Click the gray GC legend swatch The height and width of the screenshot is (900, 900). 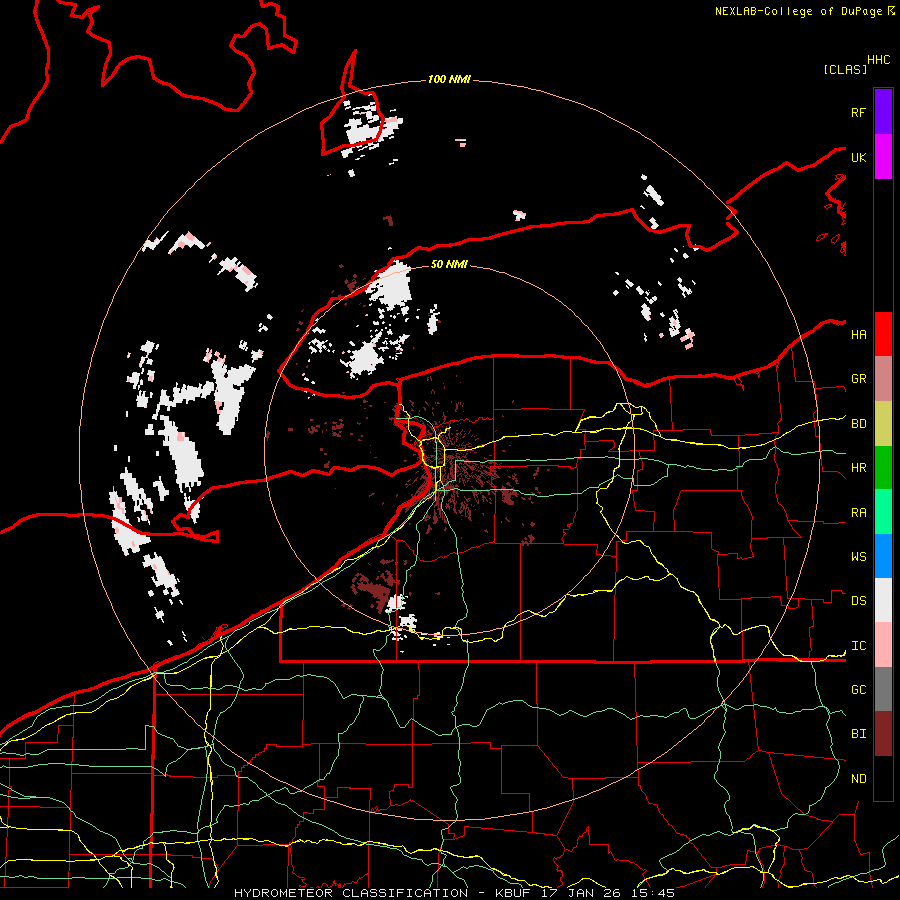883,689
